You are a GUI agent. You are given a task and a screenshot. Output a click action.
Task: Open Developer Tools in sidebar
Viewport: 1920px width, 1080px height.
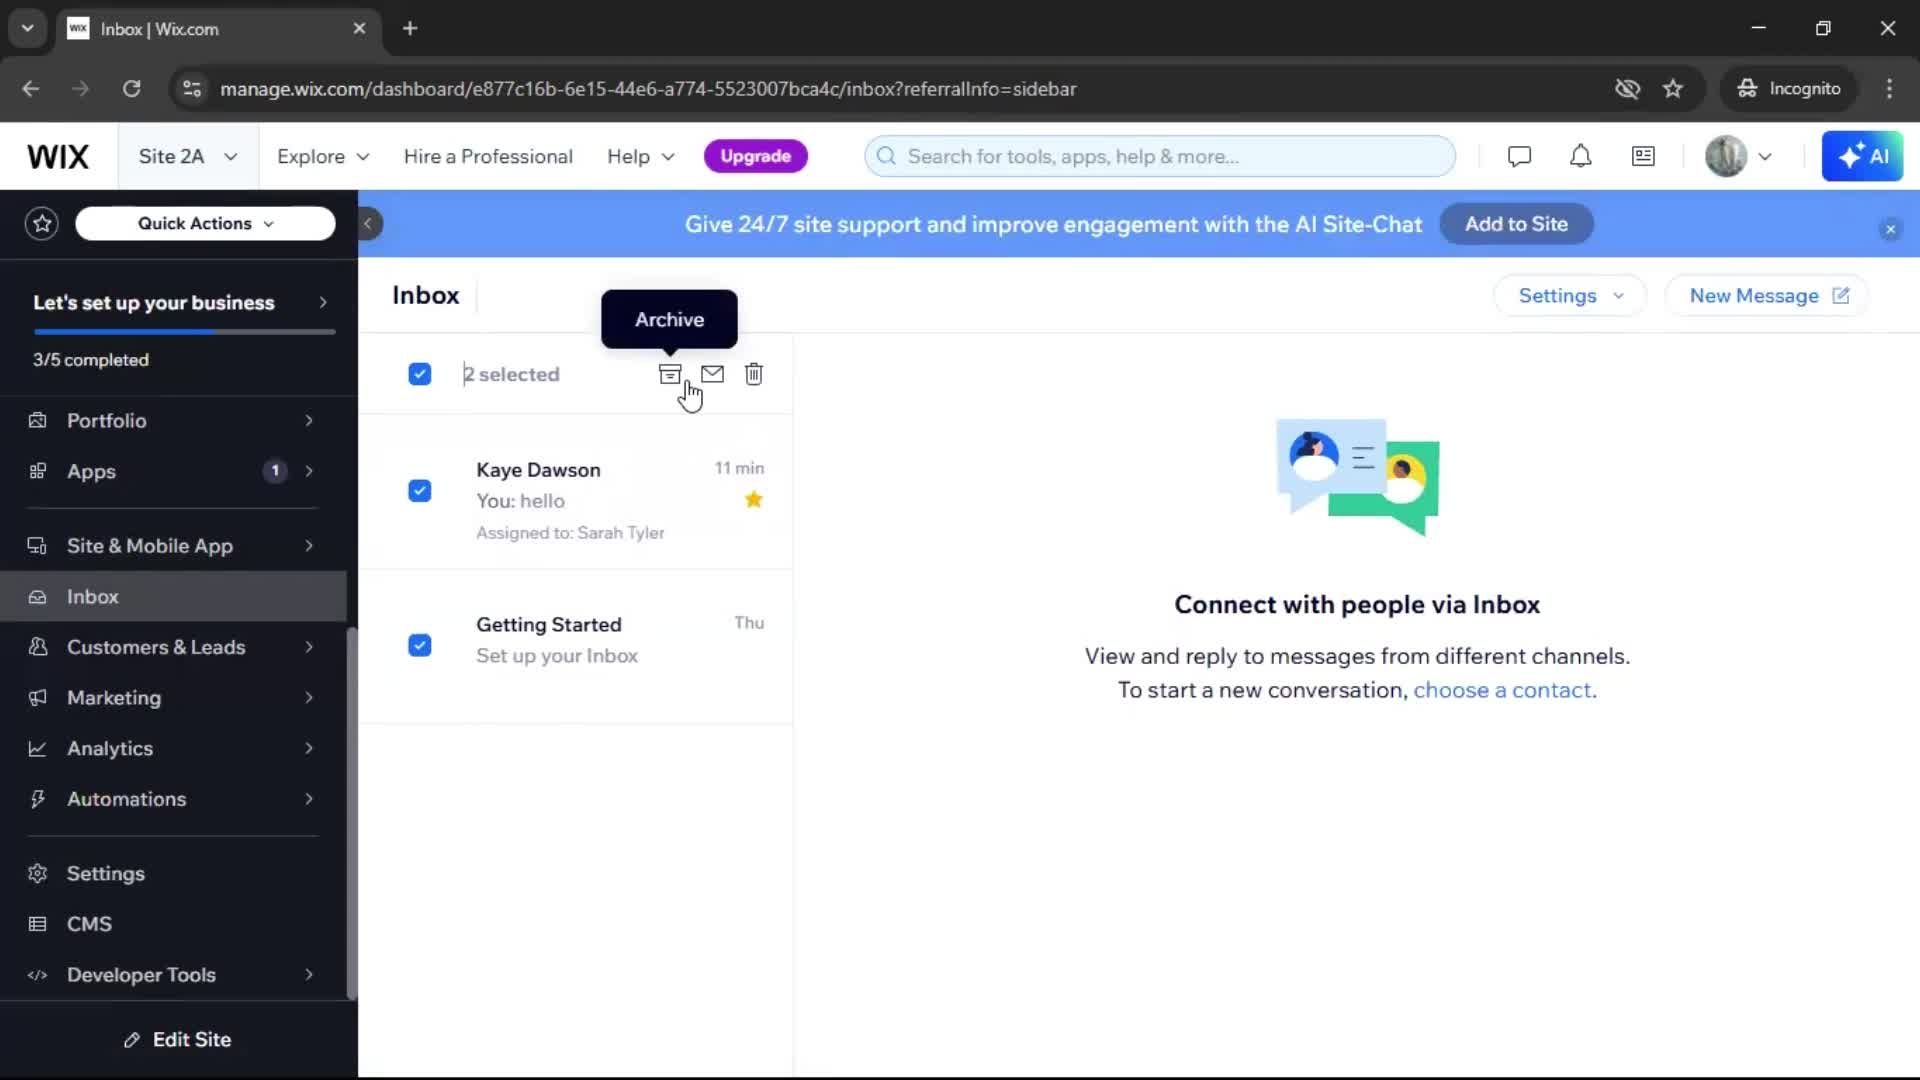[x=172, y=975]
